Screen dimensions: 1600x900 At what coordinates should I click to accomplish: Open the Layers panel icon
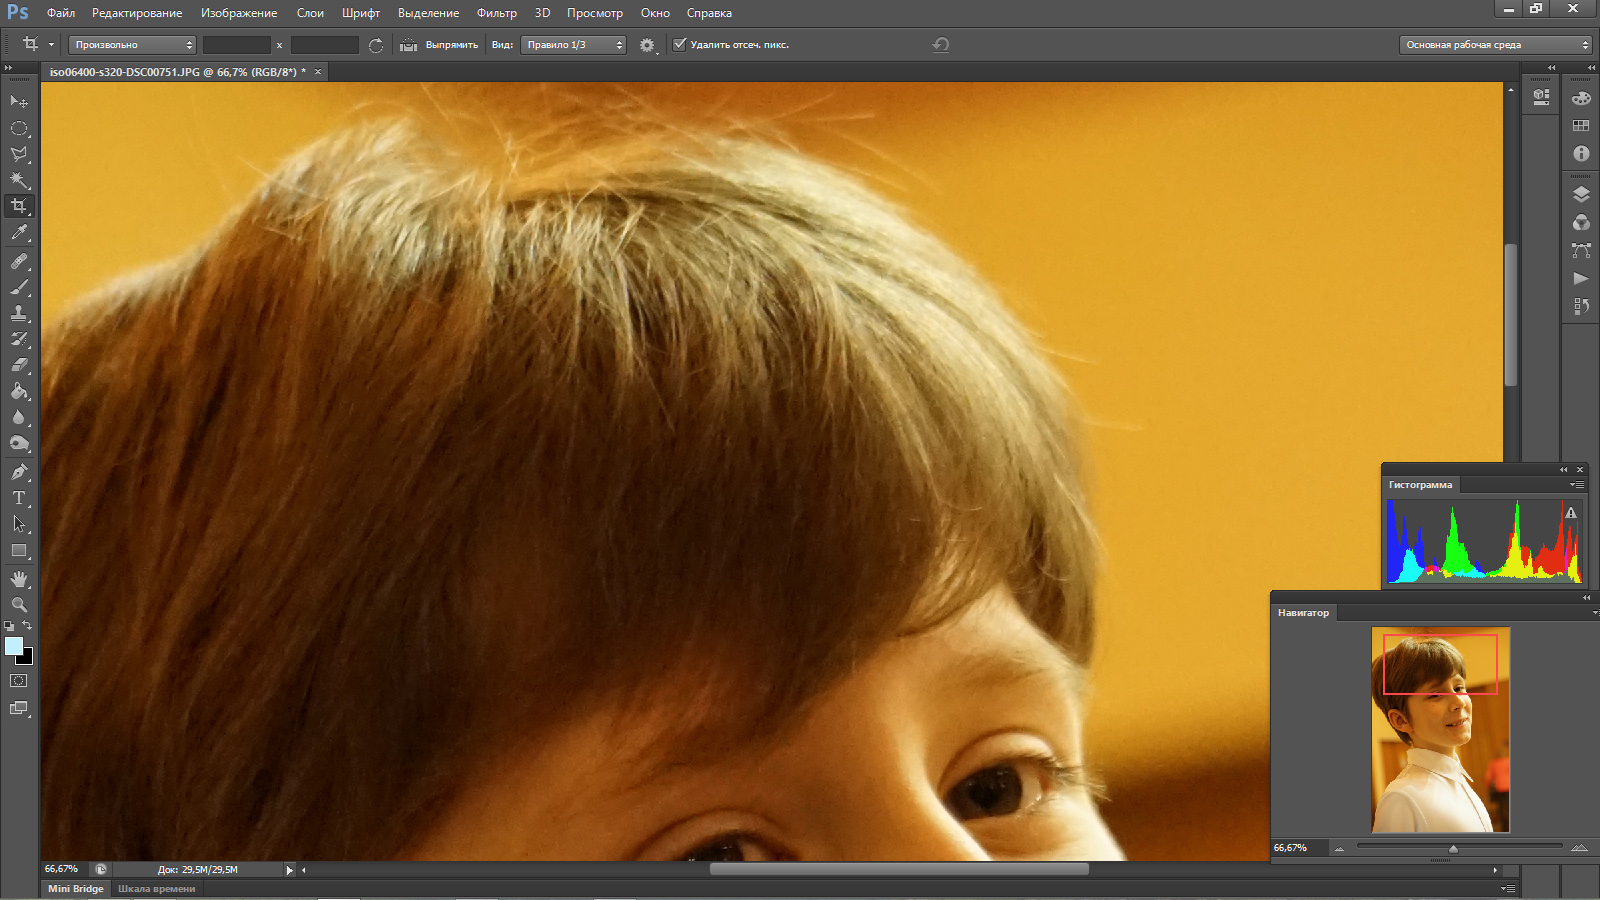click(1581, 194)
